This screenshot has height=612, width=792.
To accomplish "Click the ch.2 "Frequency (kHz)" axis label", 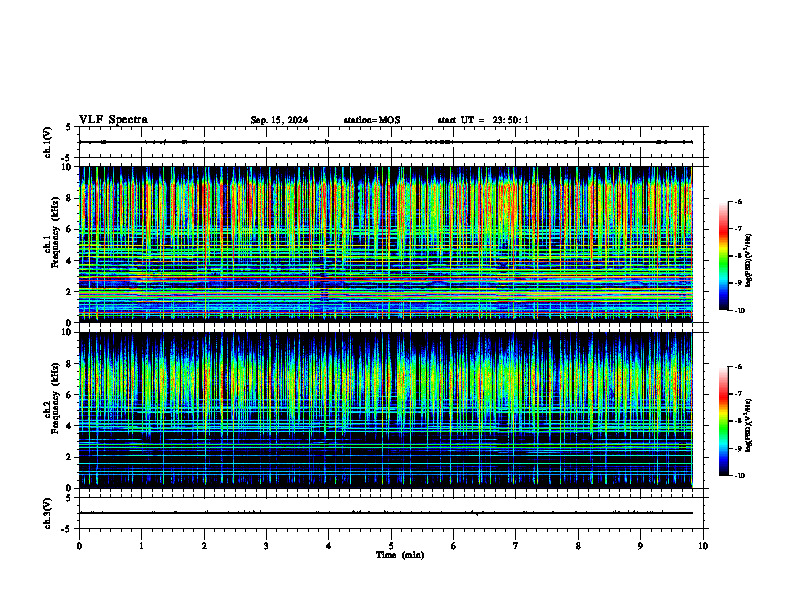I will click(55, 398).
